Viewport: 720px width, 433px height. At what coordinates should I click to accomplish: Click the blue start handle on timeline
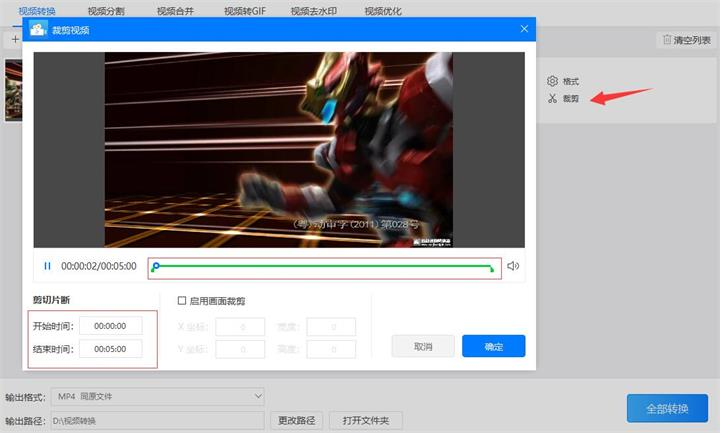156,266
